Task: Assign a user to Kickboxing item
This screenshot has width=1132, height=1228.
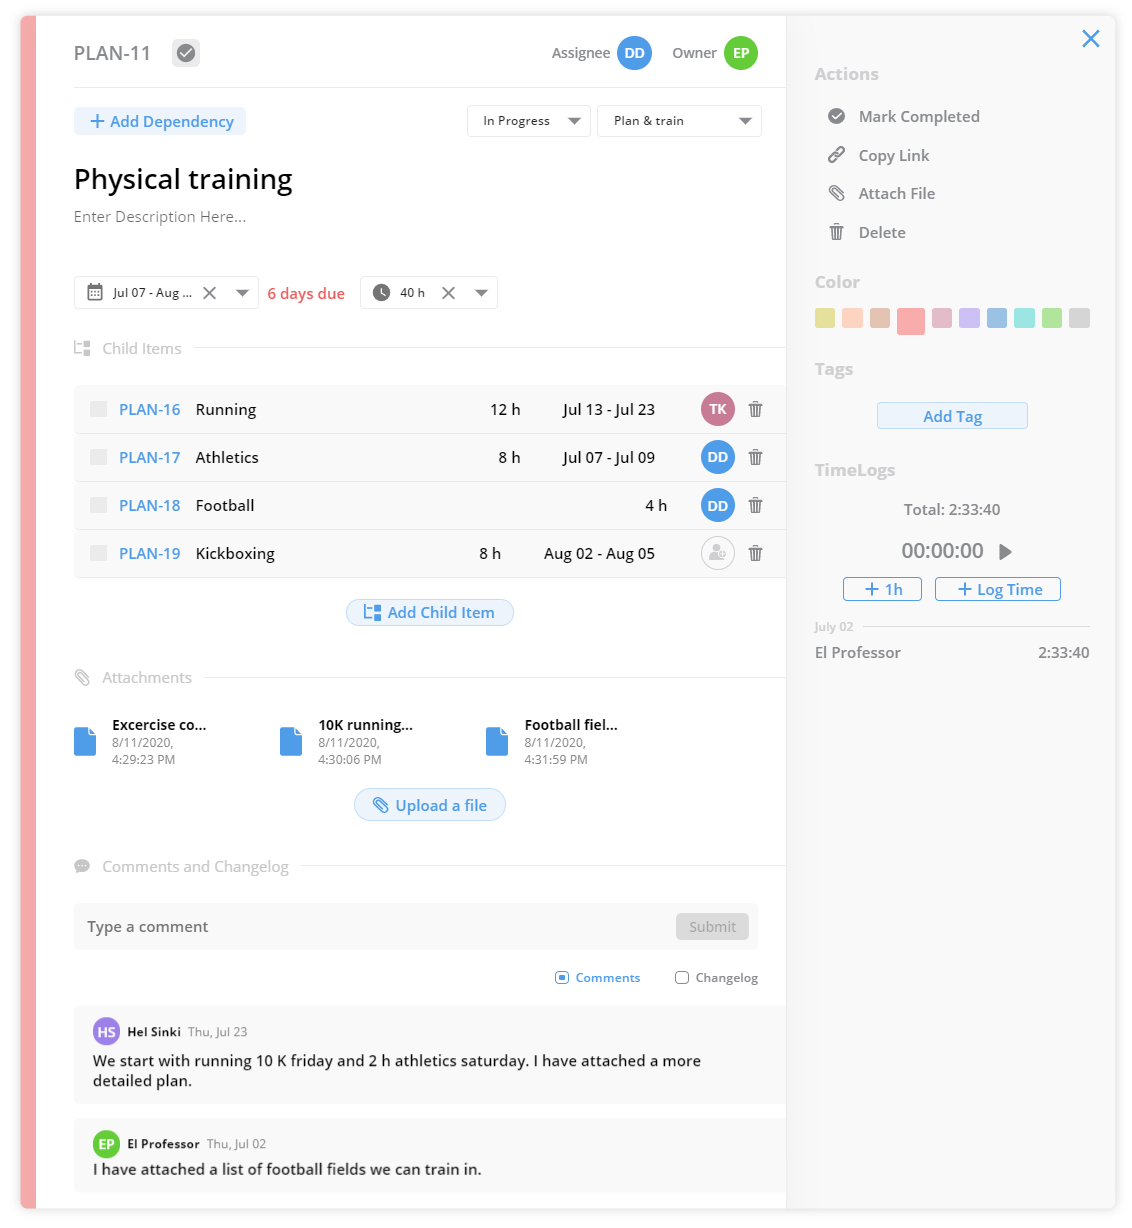Action: (718, 553)
